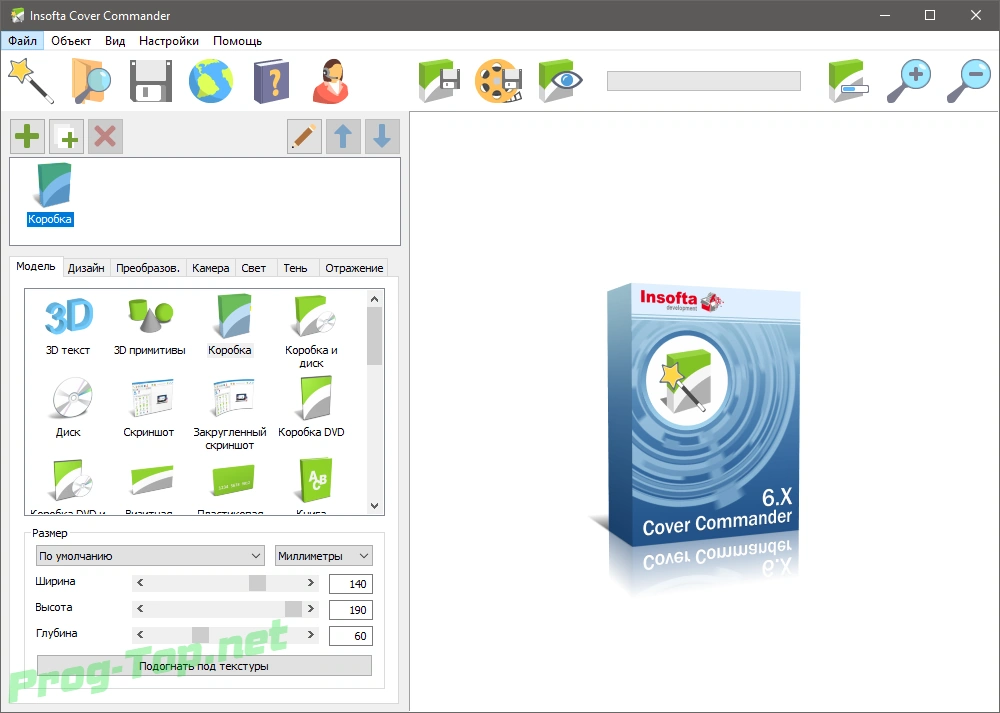Preview render with eye icon

560,80
